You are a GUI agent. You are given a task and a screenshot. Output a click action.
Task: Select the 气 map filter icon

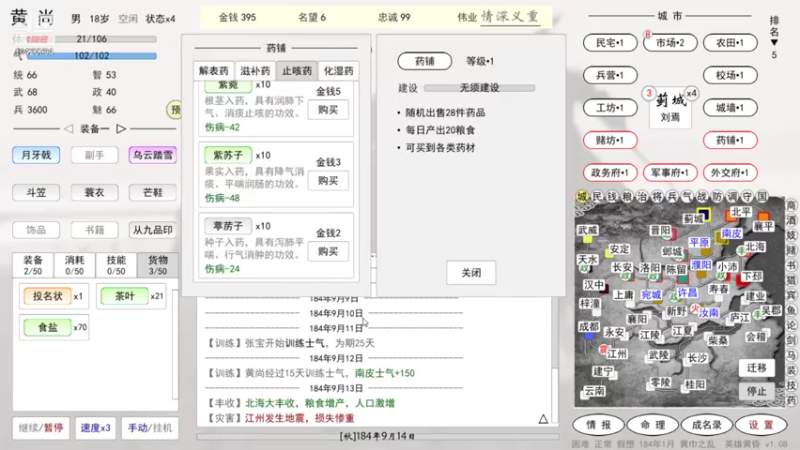pyautogui.click(x=687, y=196)
